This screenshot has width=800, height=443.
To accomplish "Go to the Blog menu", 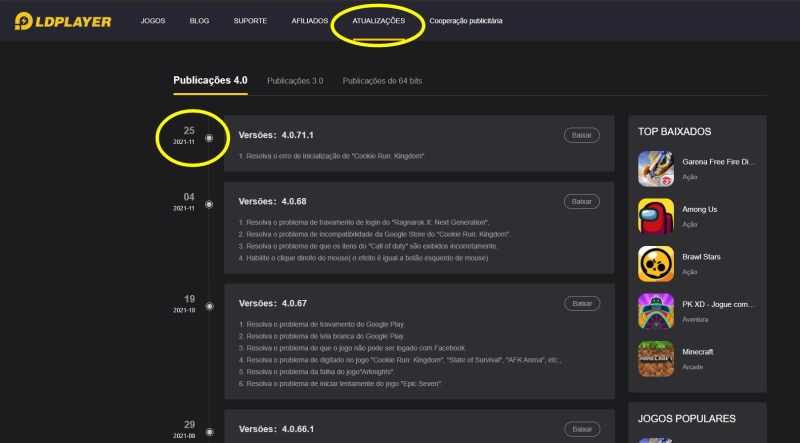I will tap(200, 21).
